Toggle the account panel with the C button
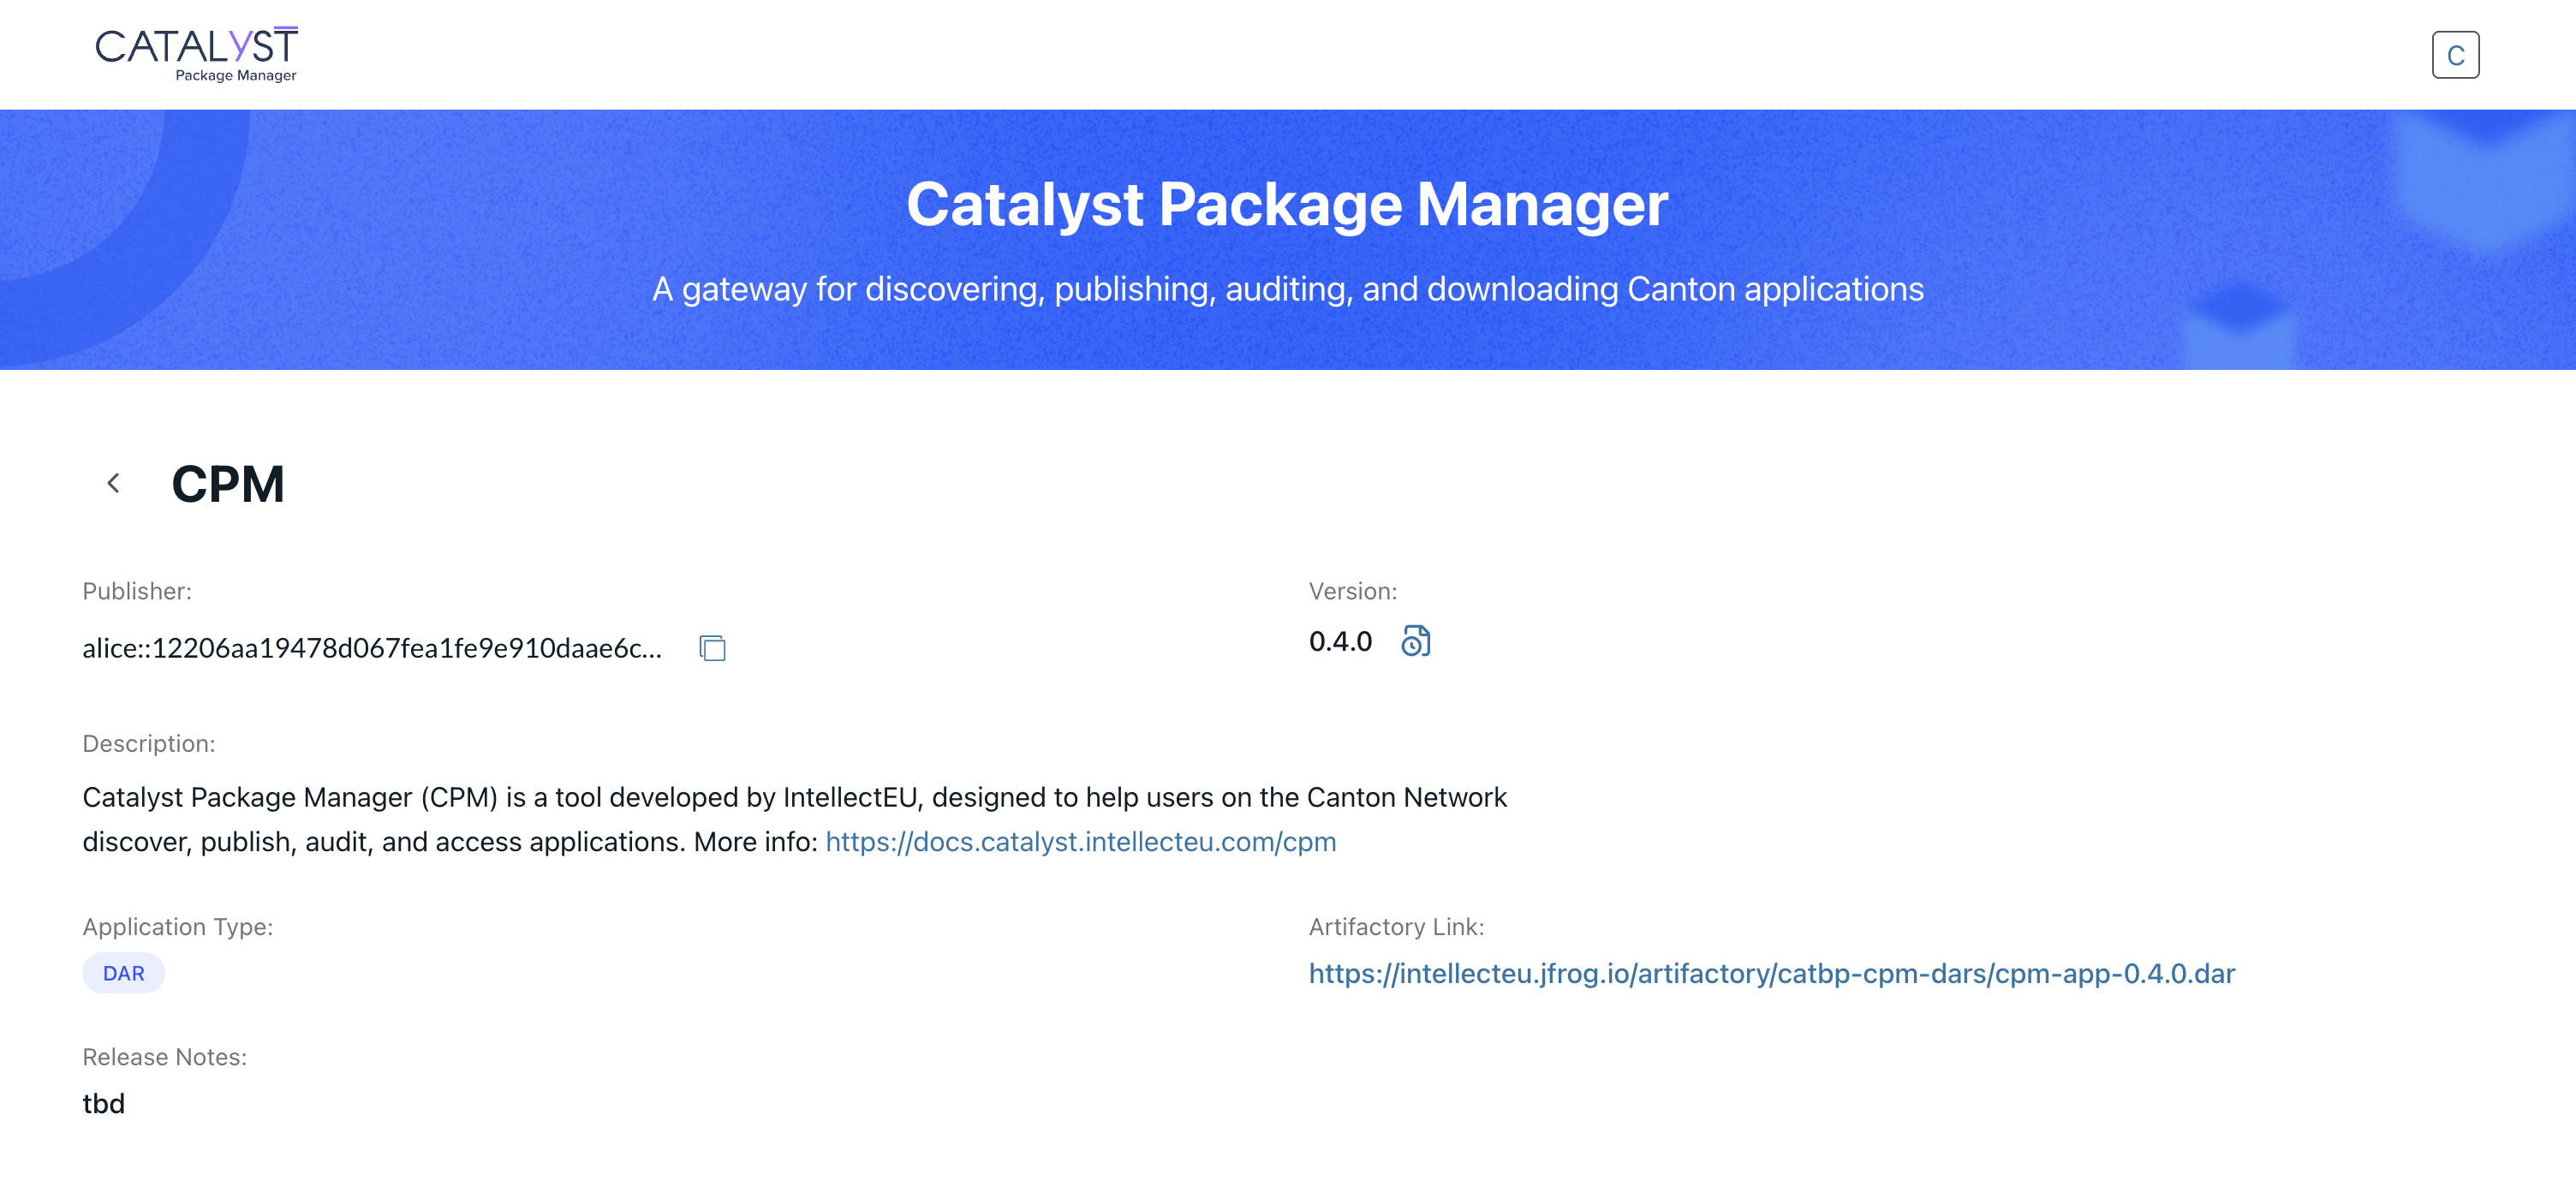 [x=2457, y=55]
